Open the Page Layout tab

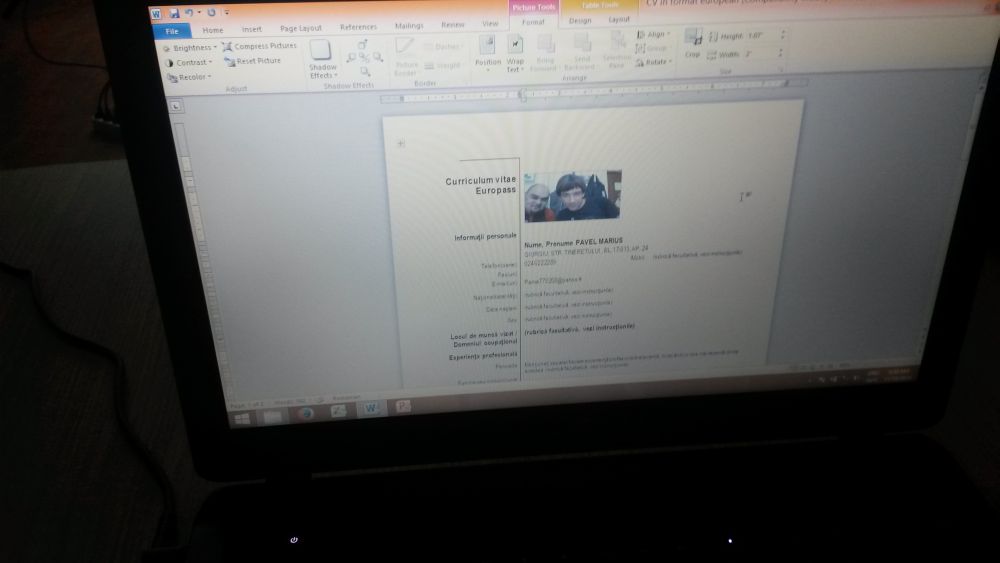[x=301, y=29]
